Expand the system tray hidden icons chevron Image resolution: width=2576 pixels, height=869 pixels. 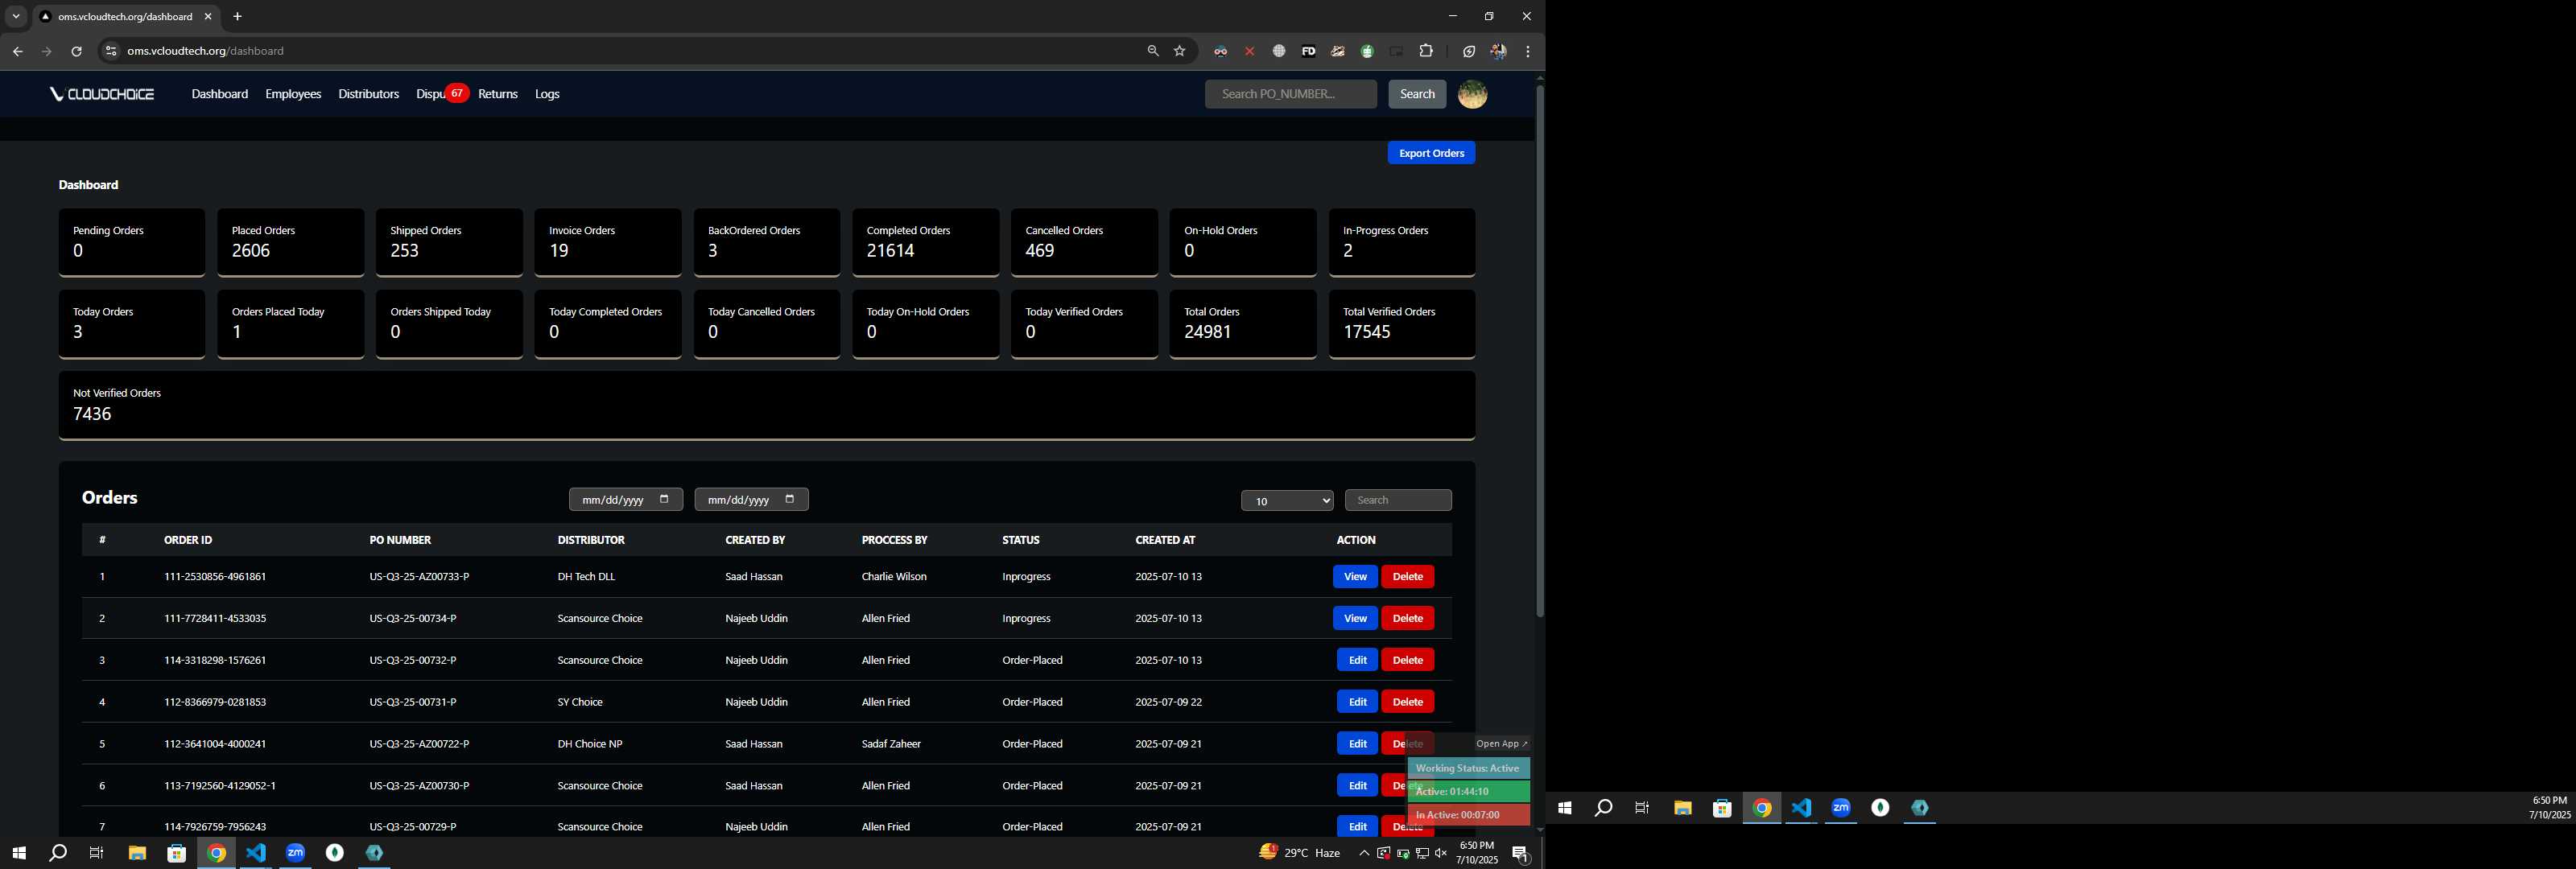tap(1364, 853)
